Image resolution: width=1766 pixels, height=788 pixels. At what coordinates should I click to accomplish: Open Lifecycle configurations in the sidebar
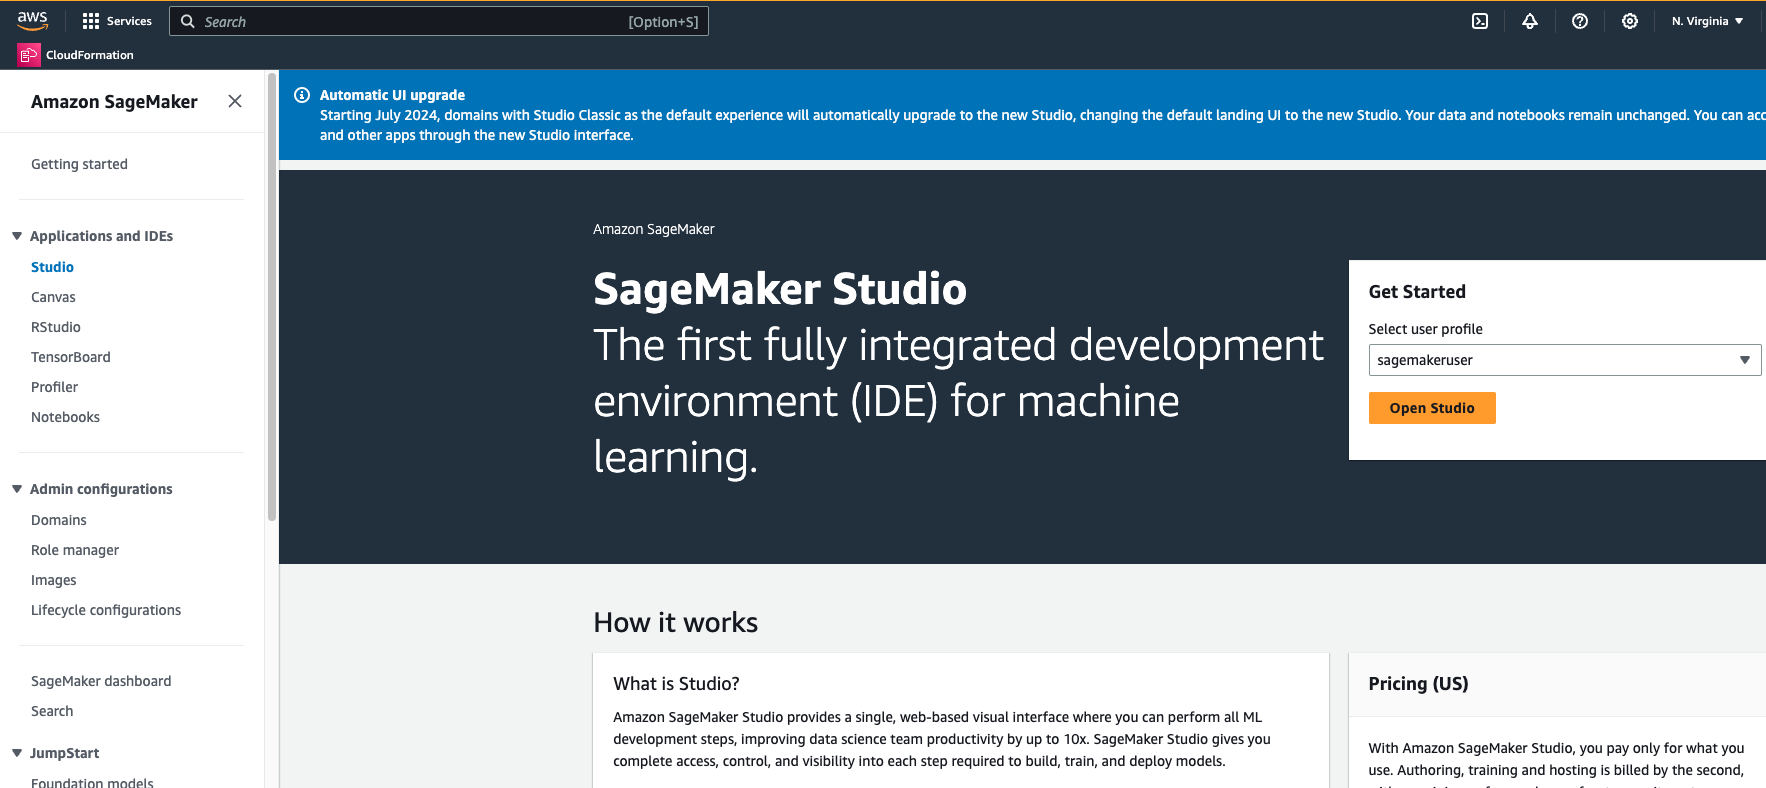106,610
